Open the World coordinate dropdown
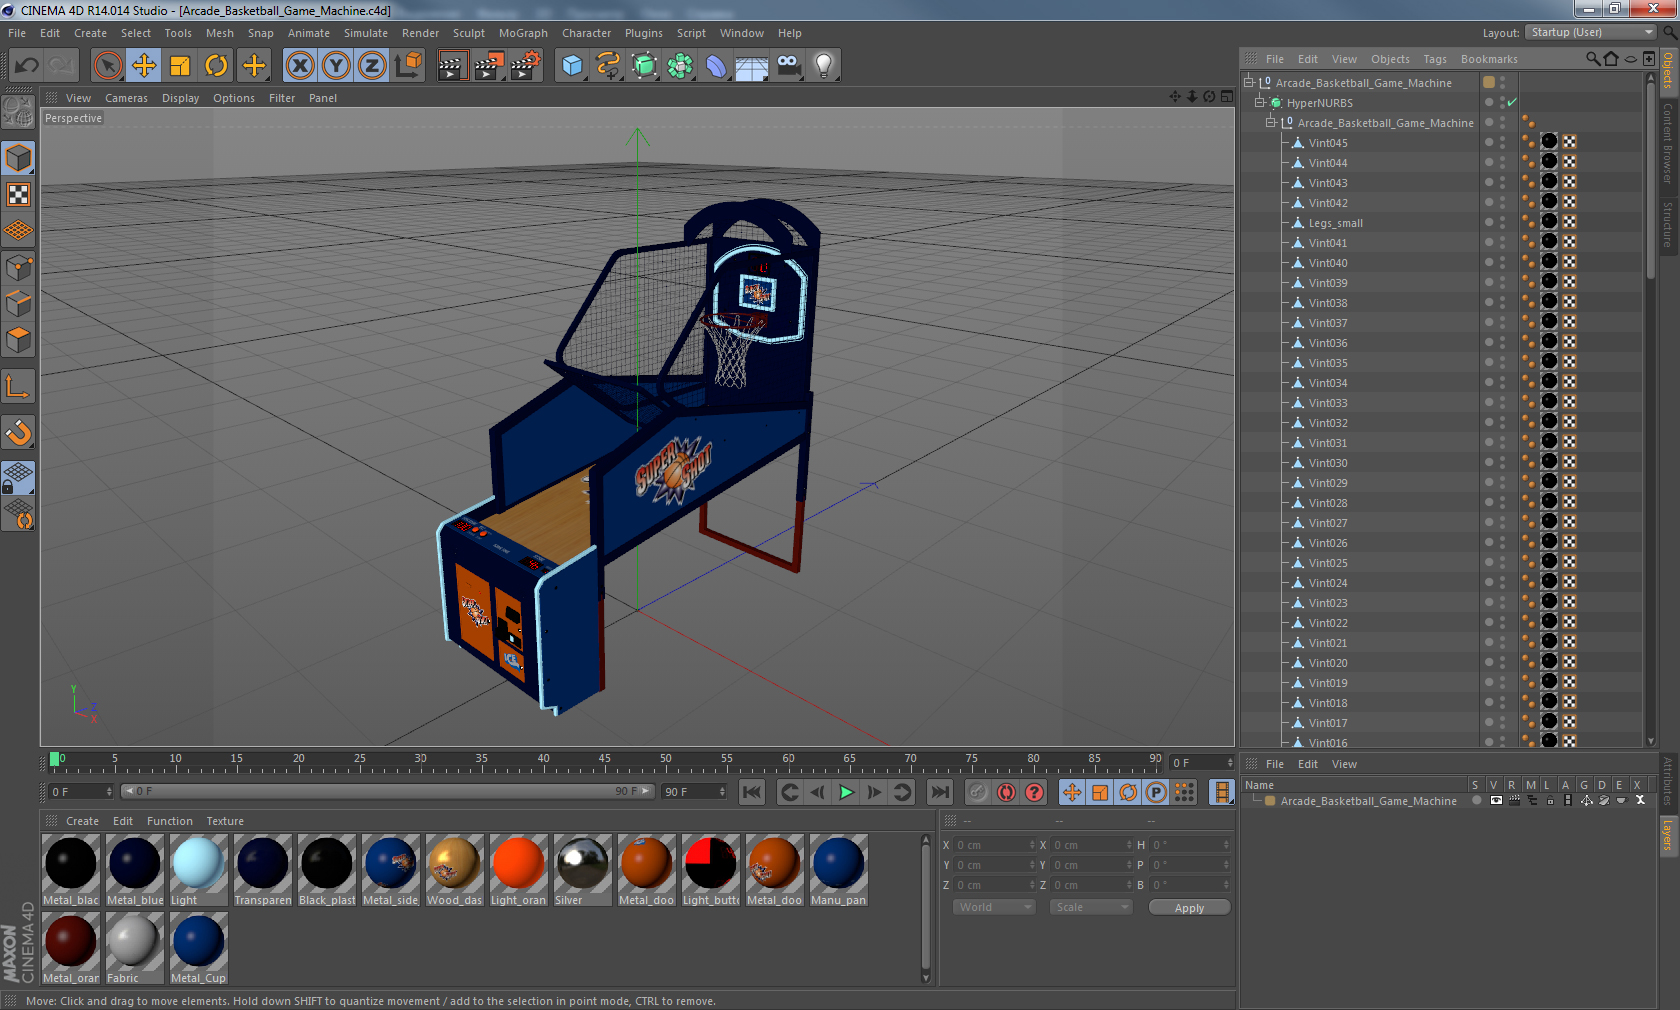This screenshot has width=1680, height=1010. point(994,907)
